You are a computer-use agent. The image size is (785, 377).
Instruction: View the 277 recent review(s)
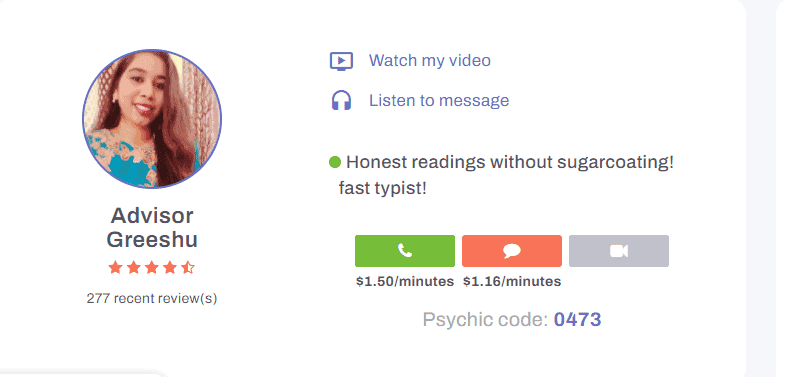tap(152, 298)
